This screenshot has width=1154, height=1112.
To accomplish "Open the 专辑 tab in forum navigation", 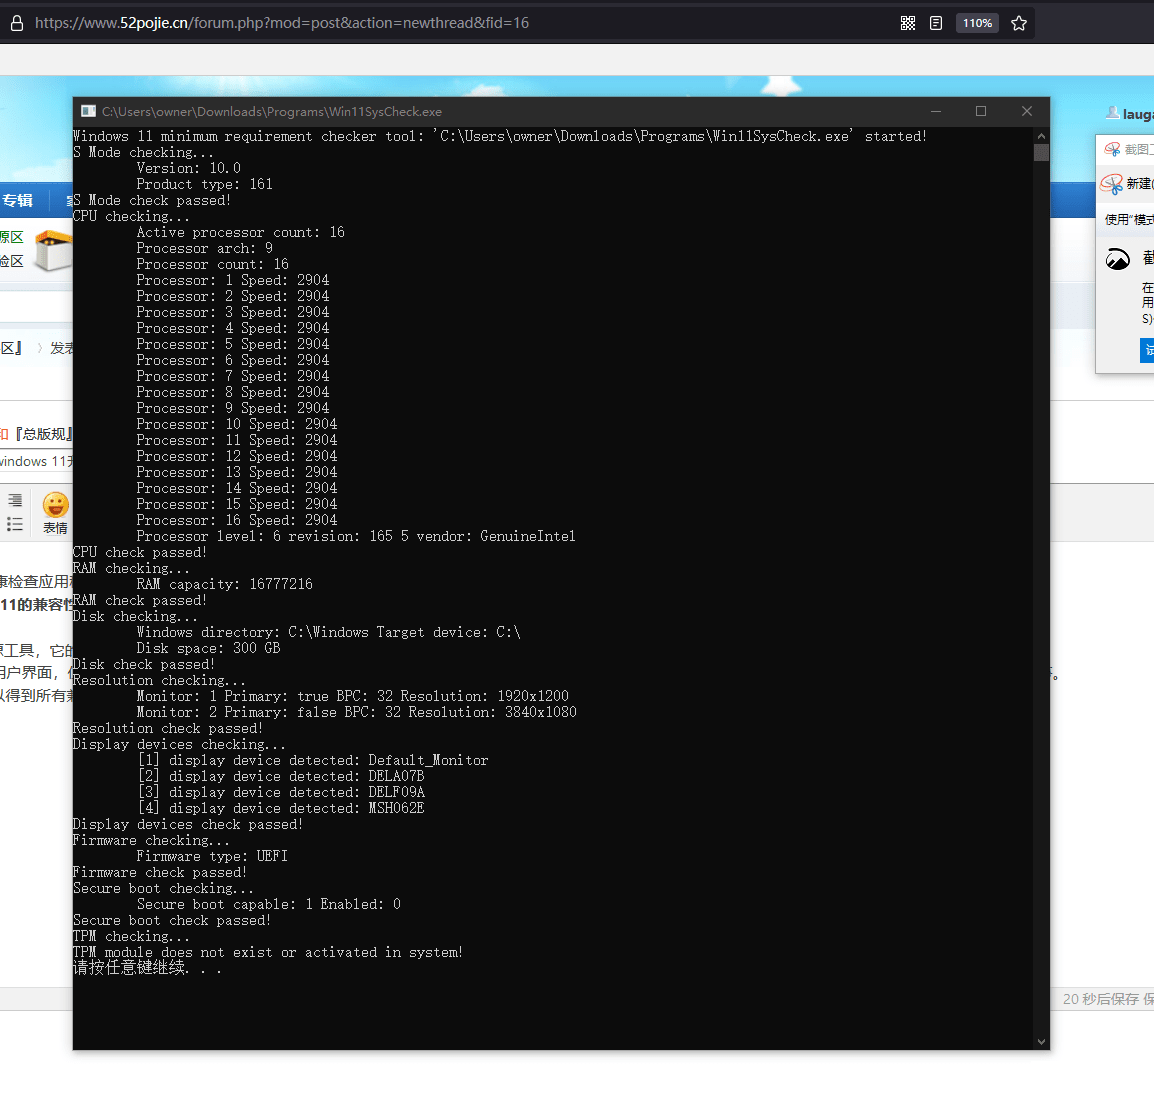I will (17, 200).
